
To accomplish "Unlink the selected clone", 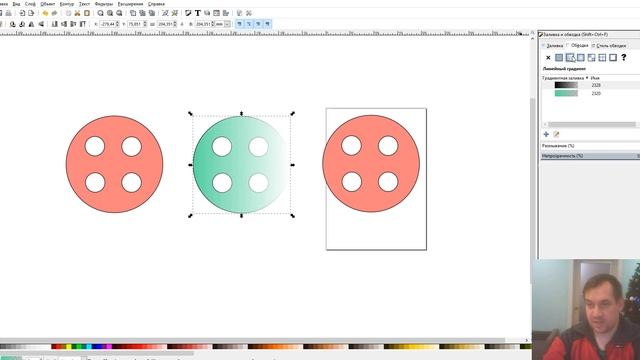I will coord(151,13).
